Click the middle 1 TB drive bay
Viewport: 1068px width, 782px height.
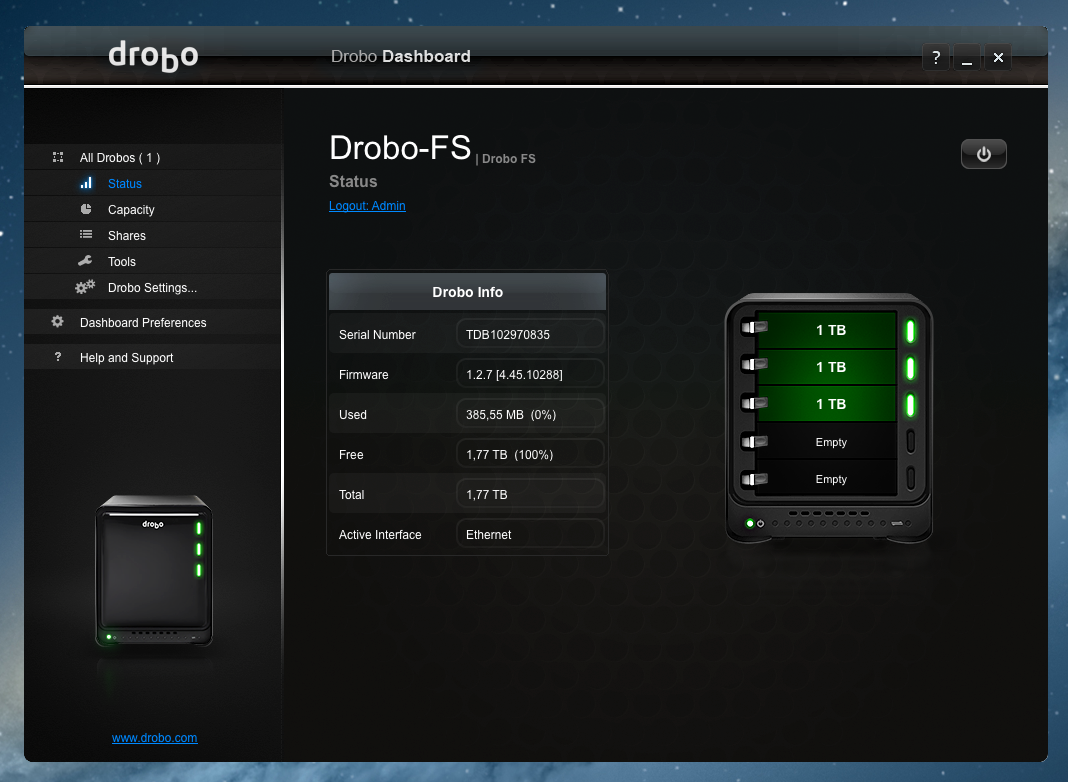826,367
